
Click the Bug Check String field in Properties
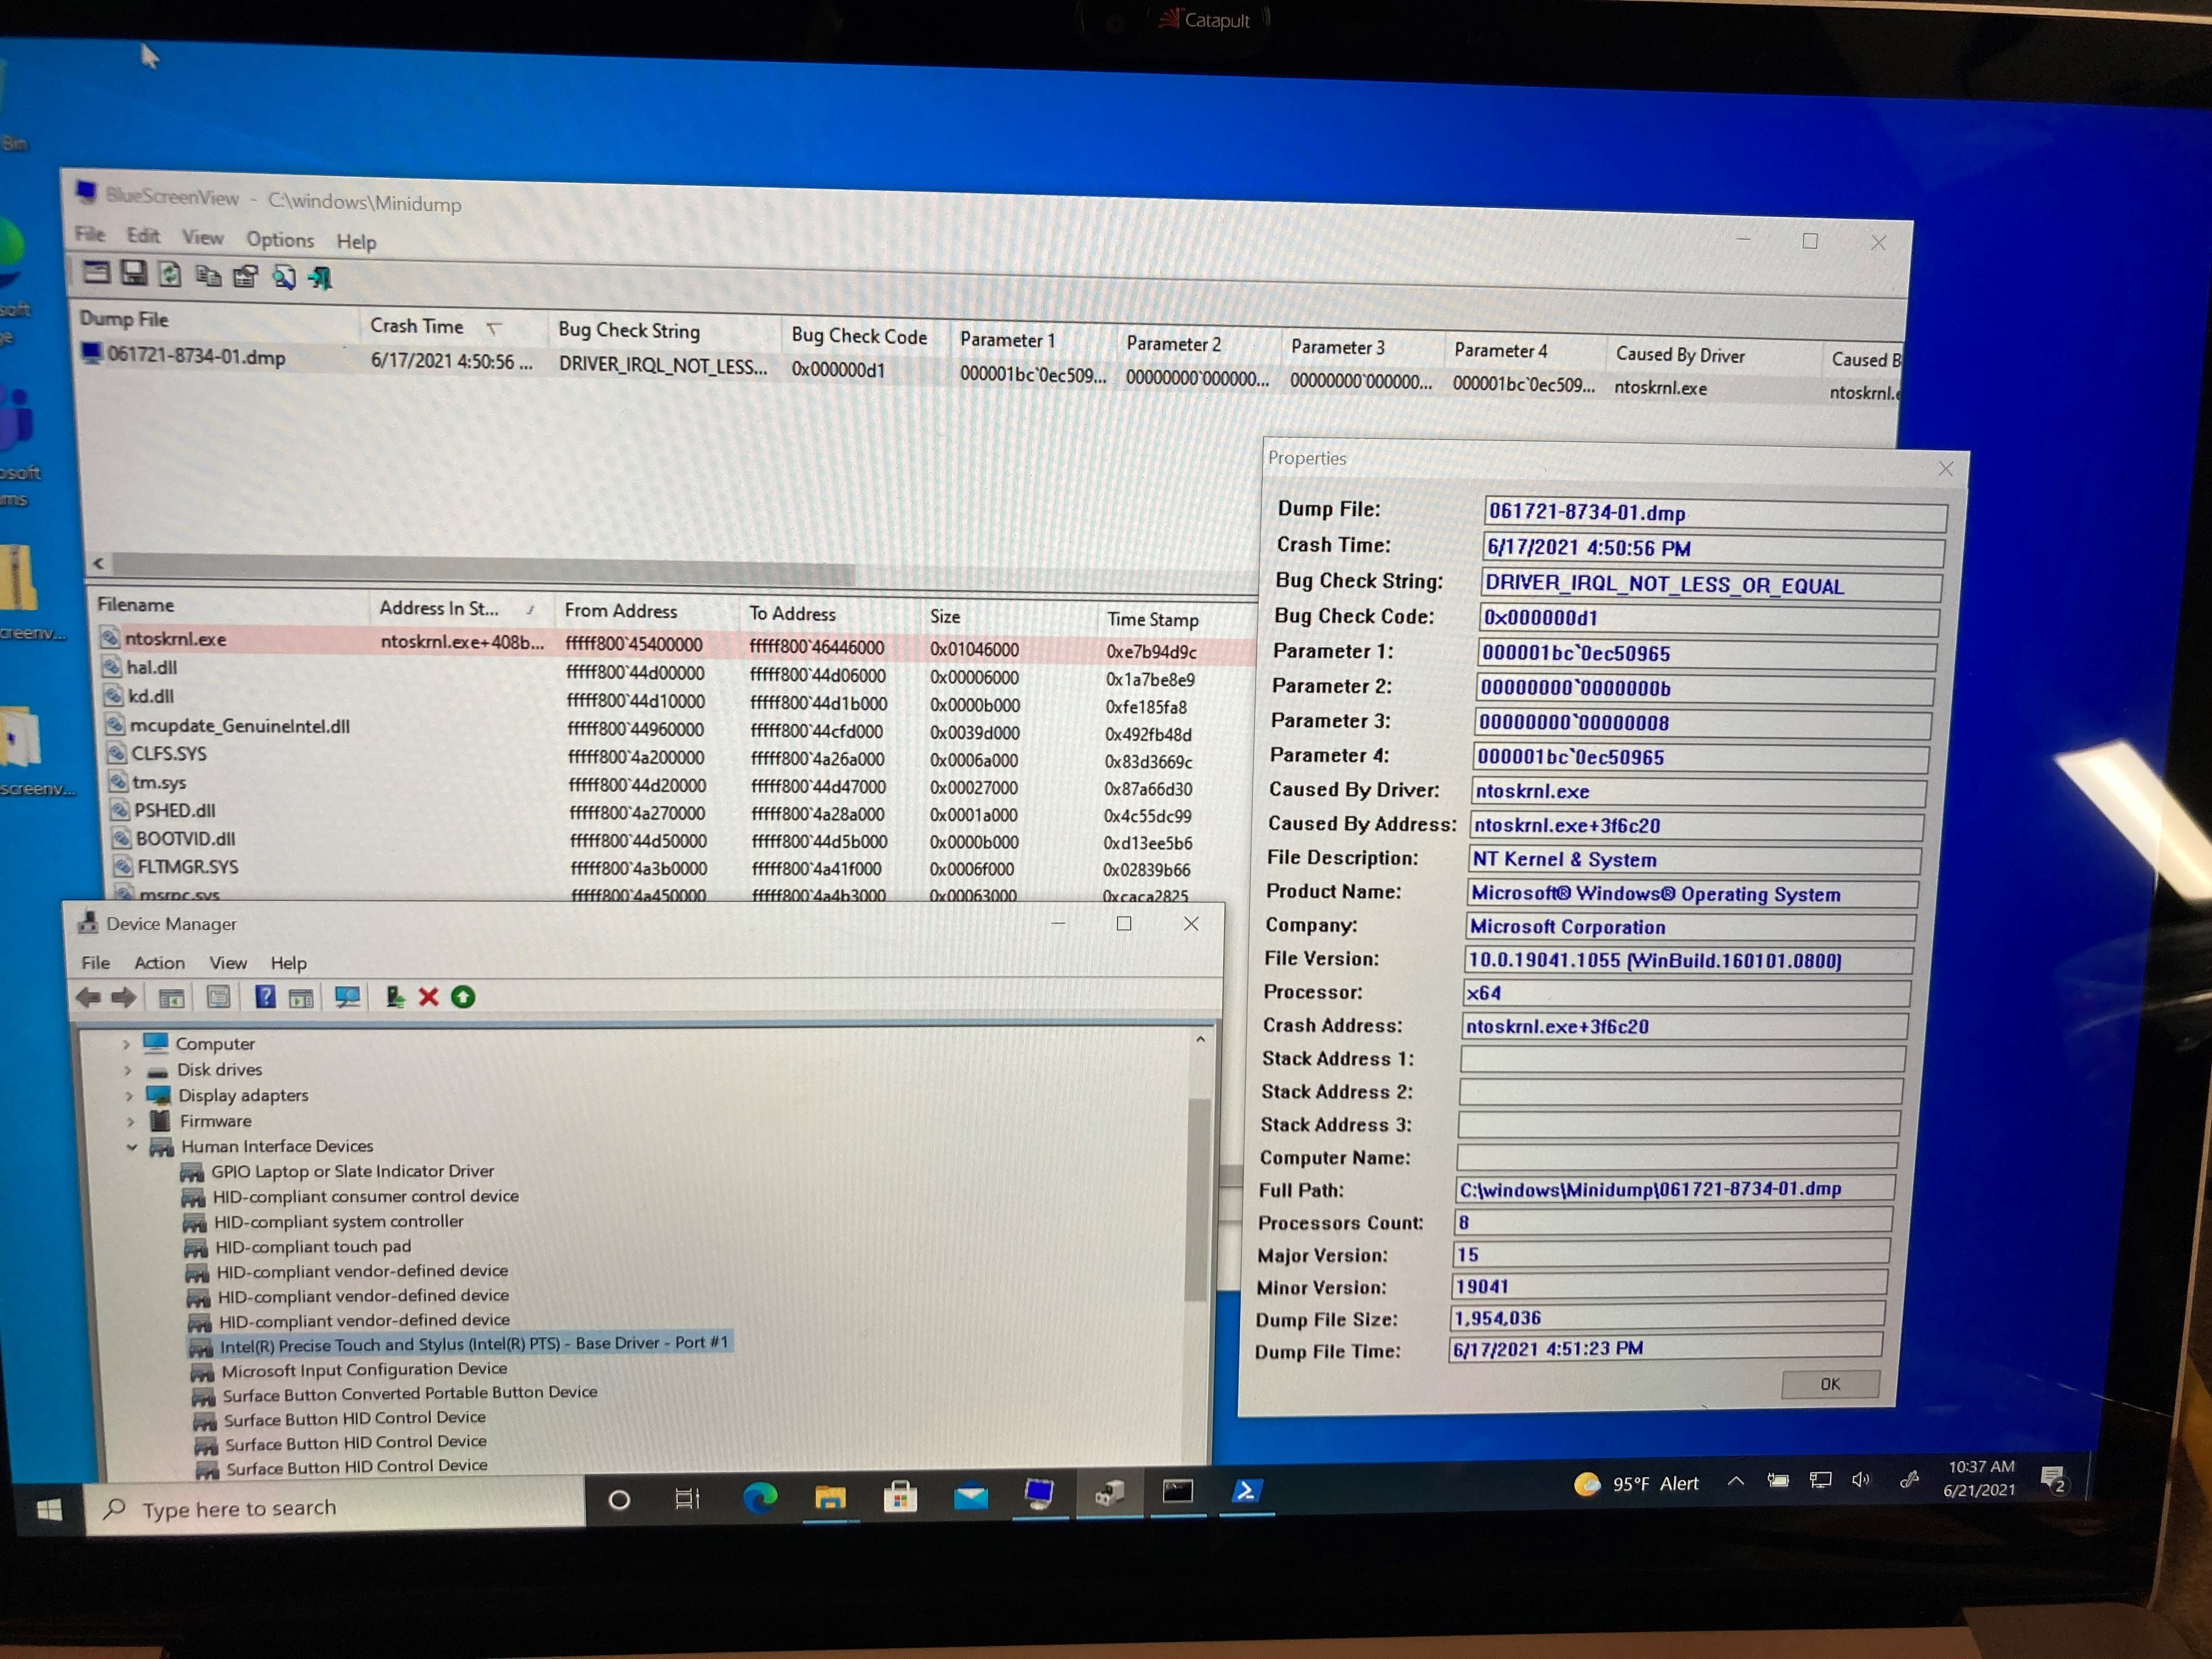tap(1710, 585)
